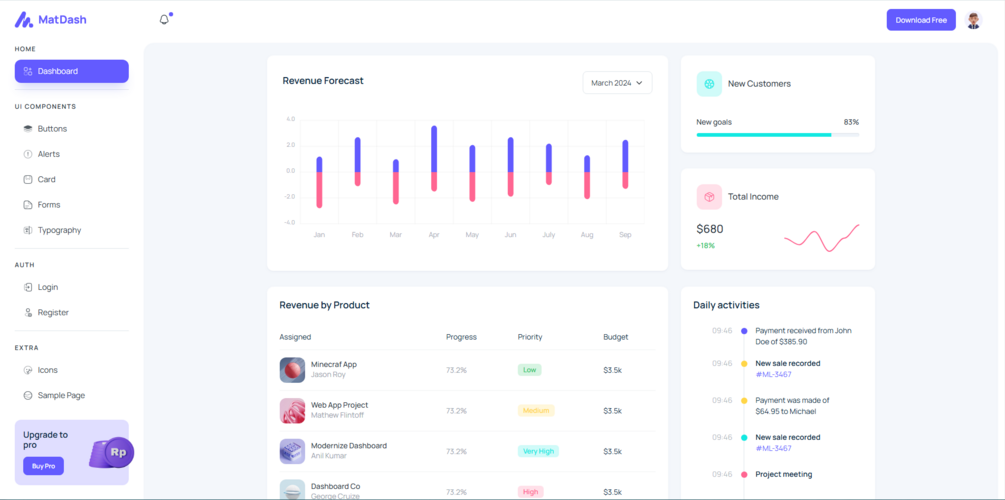Click the Assigned column header
The height and width of the screenshot is (500, 1005).
point(295,337)
